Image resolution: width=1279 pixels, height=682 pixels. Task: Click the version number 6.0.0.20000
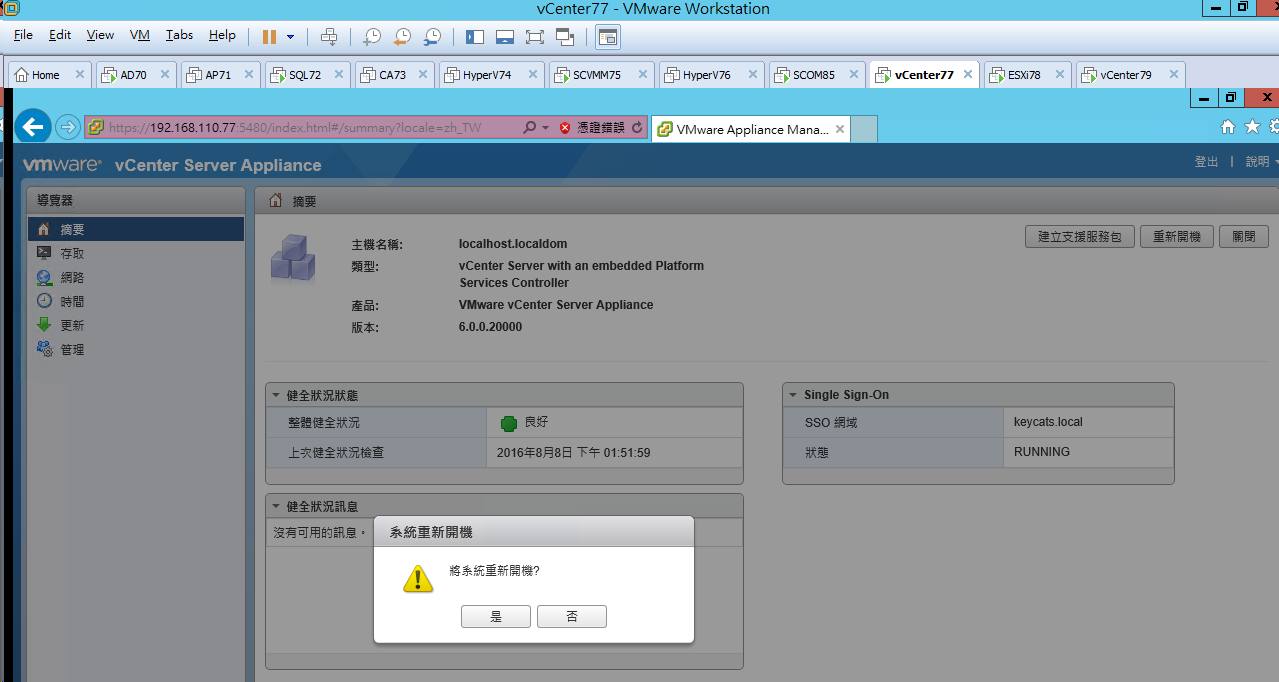tap(490, 327)
